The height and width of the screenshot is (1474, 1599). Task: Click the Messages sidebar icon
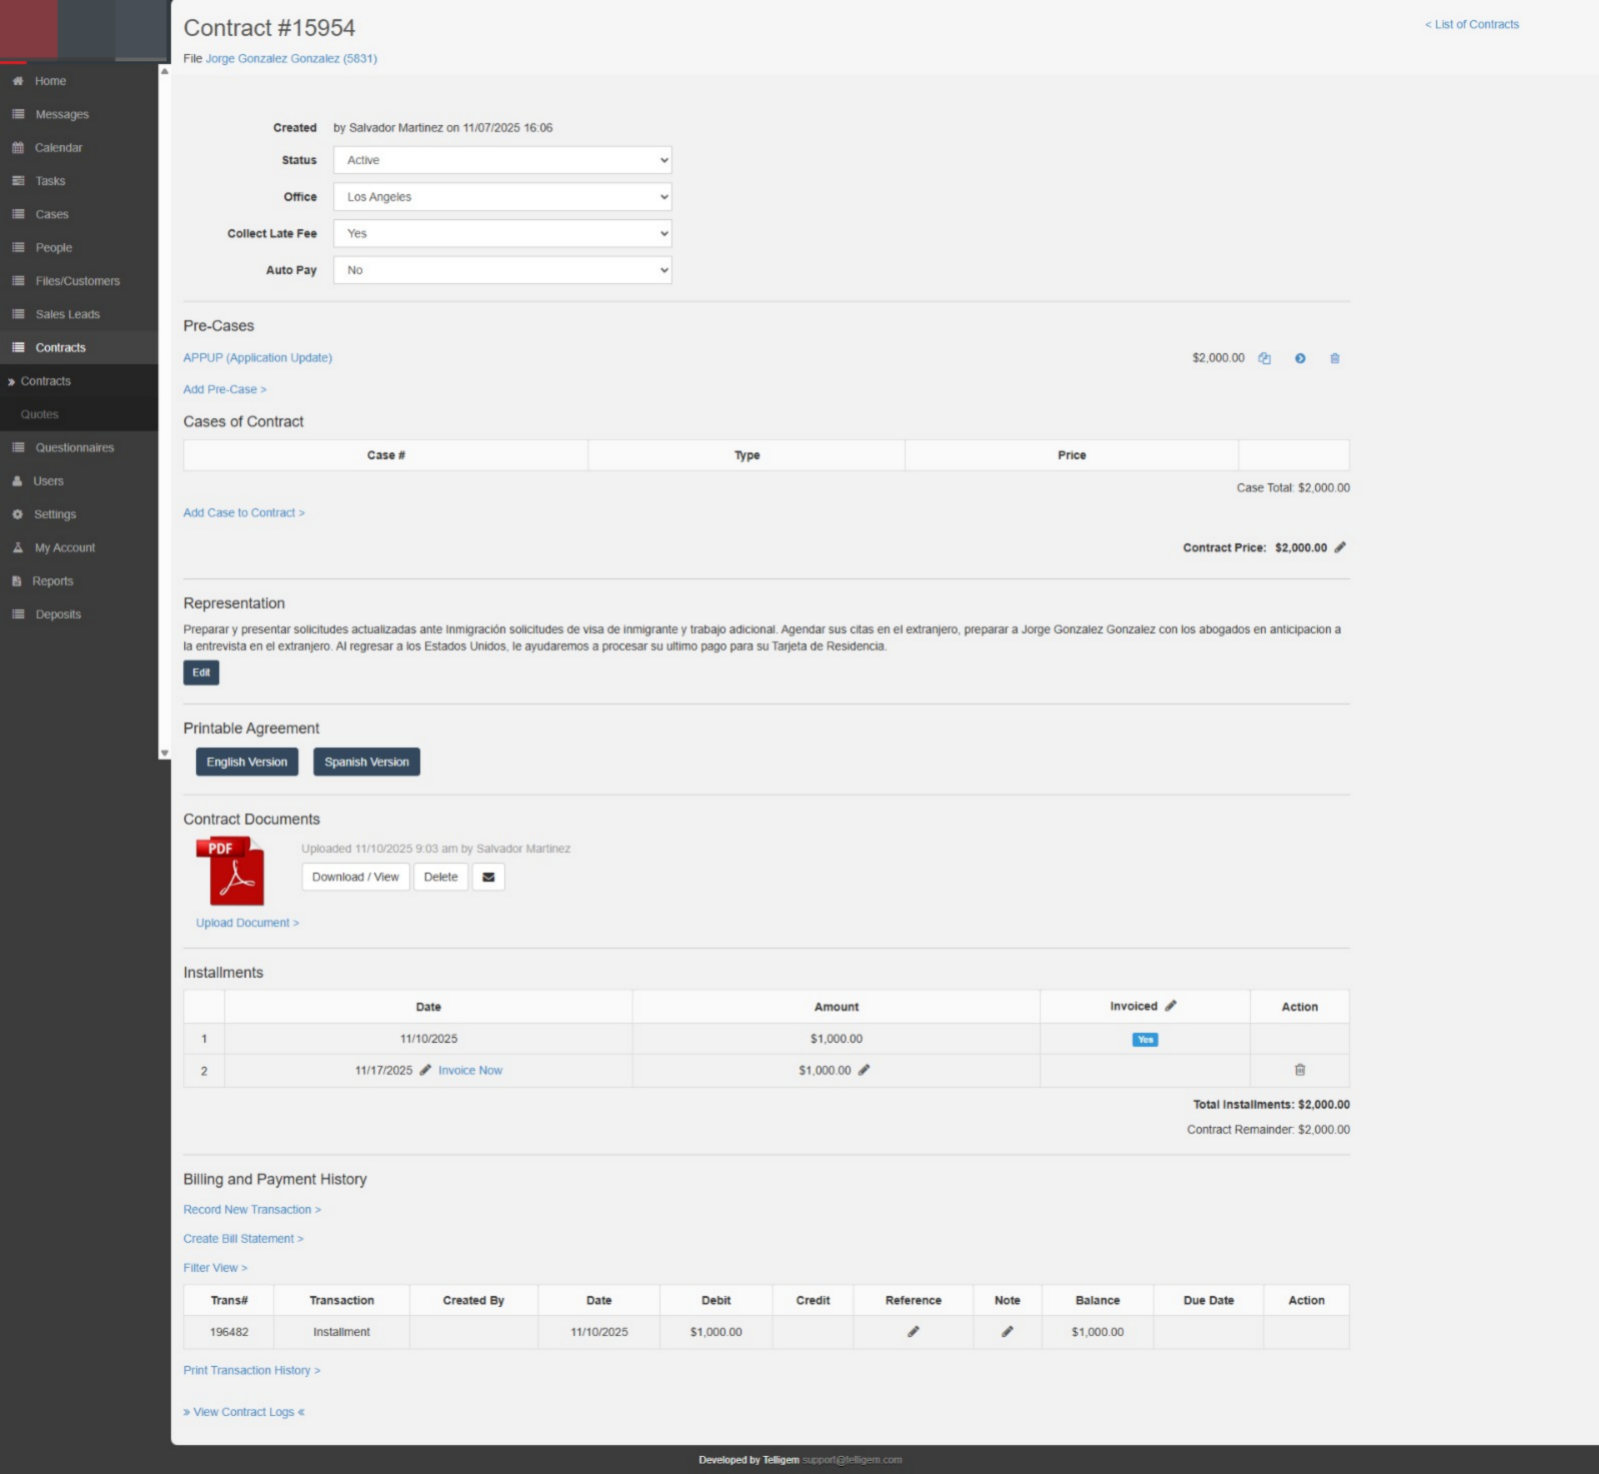(x=17, y=114)
